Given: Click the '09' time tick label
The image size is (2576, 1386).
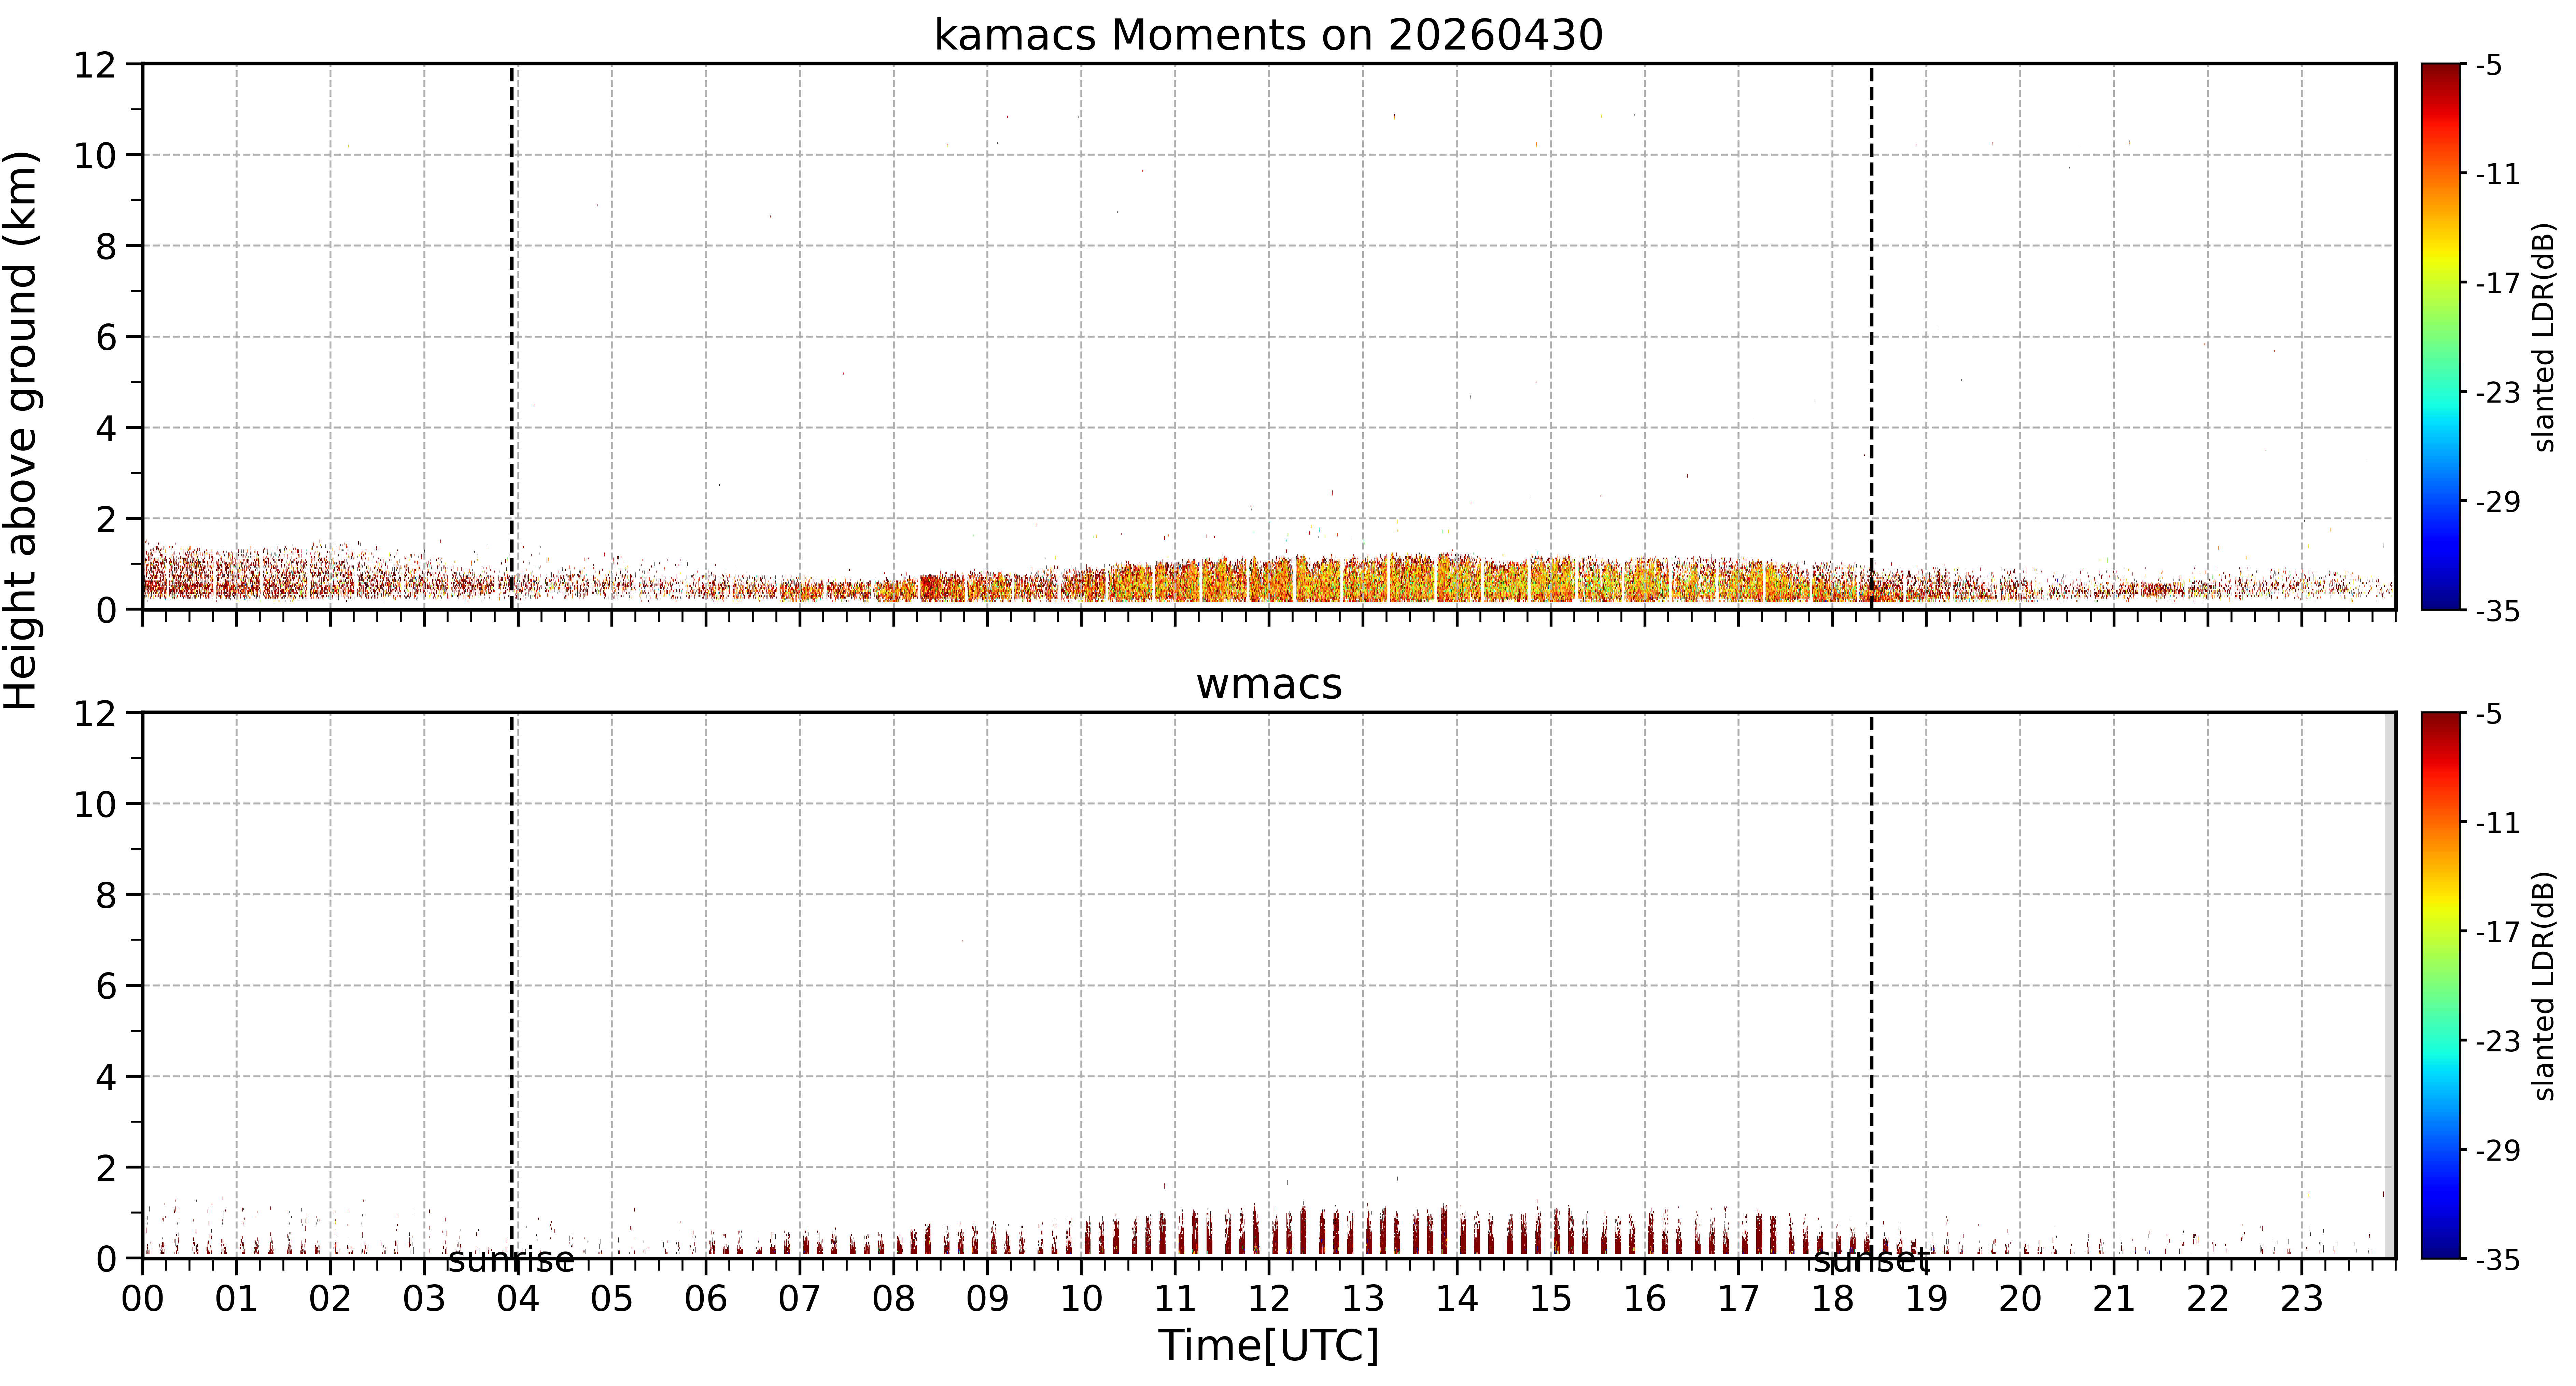Looking at the screenshot, I should [987, 1299].
